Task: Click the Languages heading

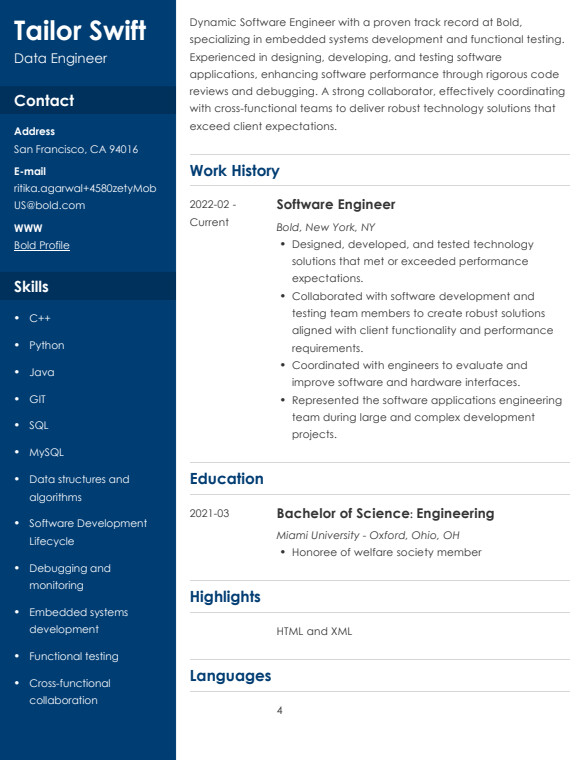Action: (x=231, y=676)
